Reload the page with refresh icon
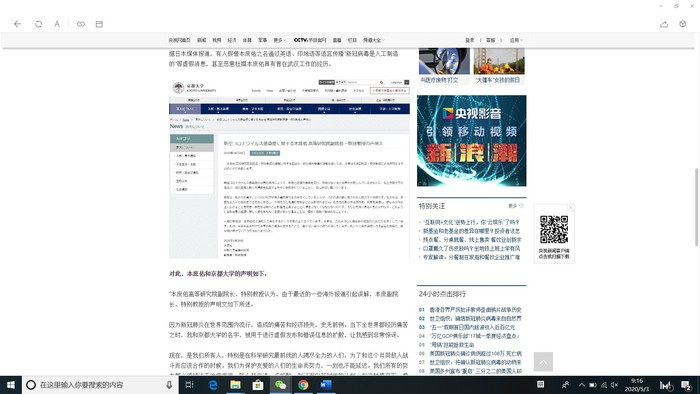Viewport: 700px width, 394px height. (x=38, y=24)
